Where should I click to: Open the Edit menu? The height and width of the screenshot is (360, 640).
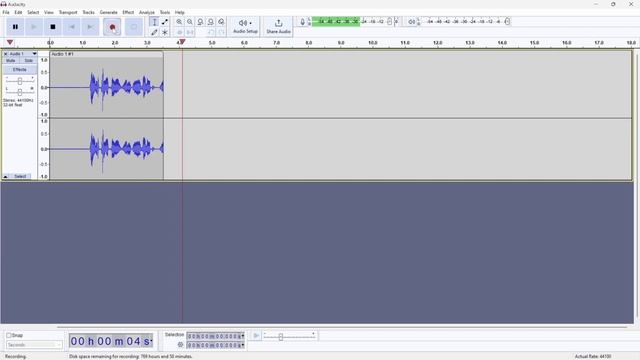[18, 12]
